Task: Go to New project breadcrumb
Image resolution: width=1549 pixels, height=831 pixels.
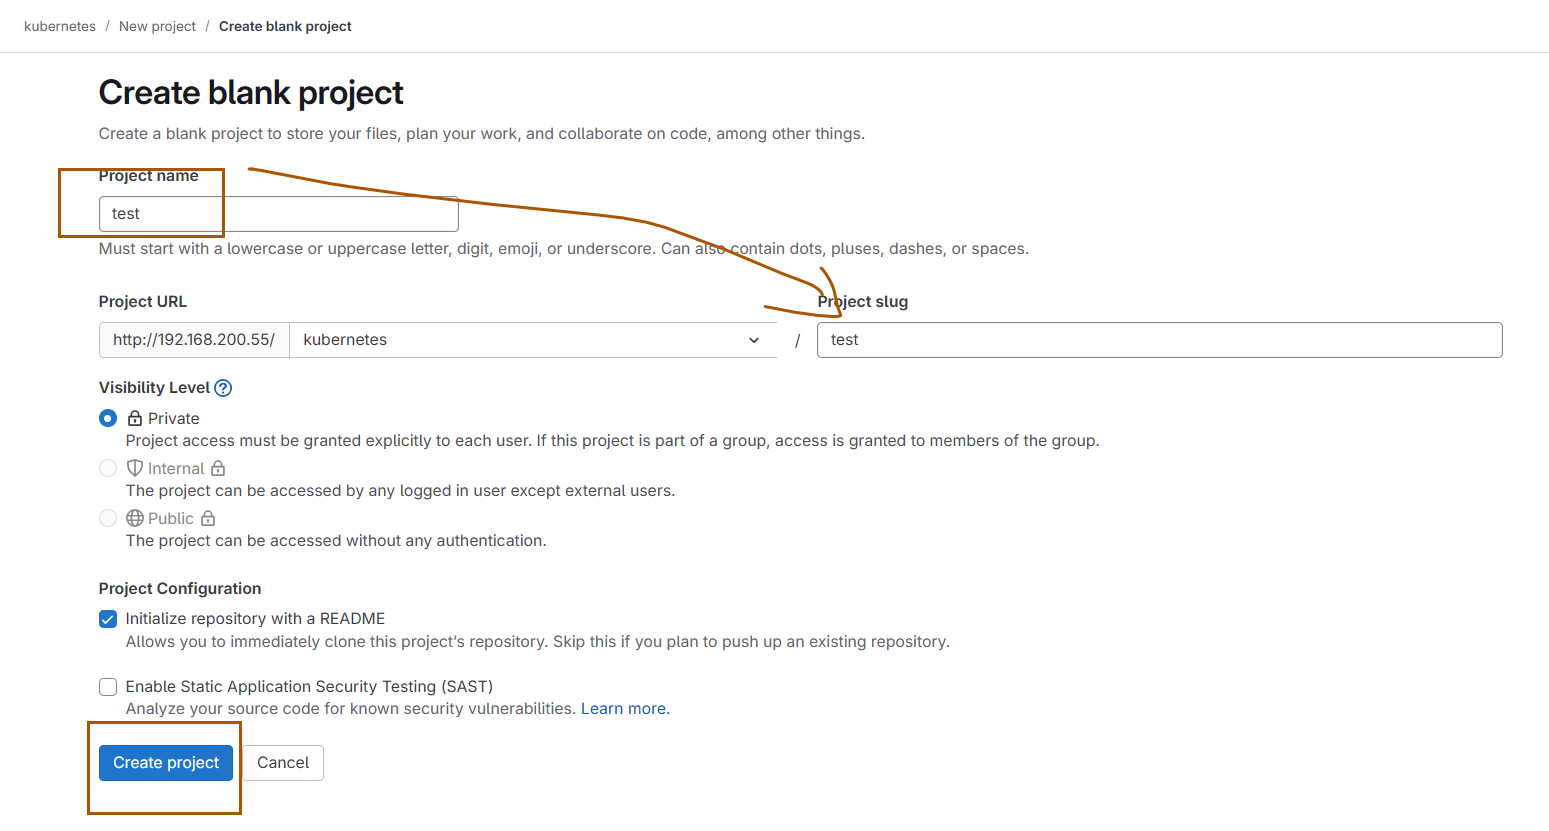Action: click(157, 26)
